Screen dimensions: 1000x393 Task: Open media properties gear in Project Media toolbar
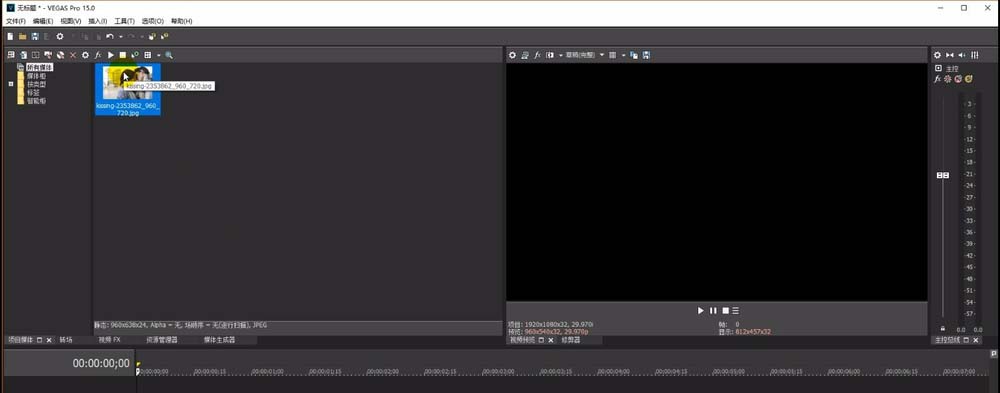(x=85, y=56)
